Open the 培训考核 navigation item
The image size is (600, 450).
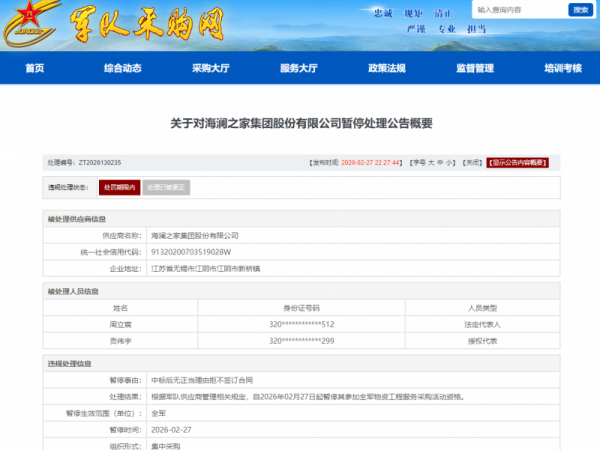(x=562, y=68)
